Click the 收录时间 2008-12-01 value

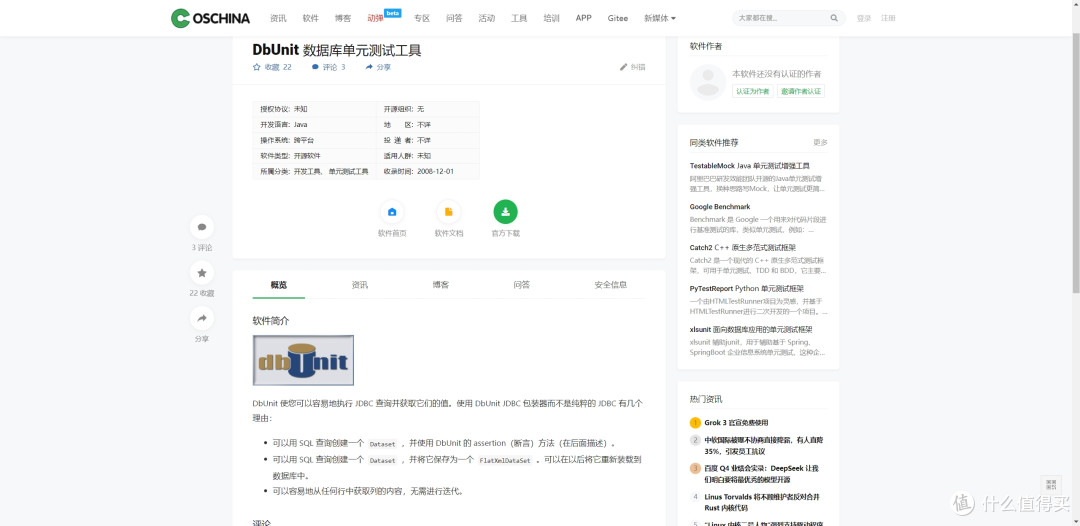pyautogui.click(x=435, y=171)
